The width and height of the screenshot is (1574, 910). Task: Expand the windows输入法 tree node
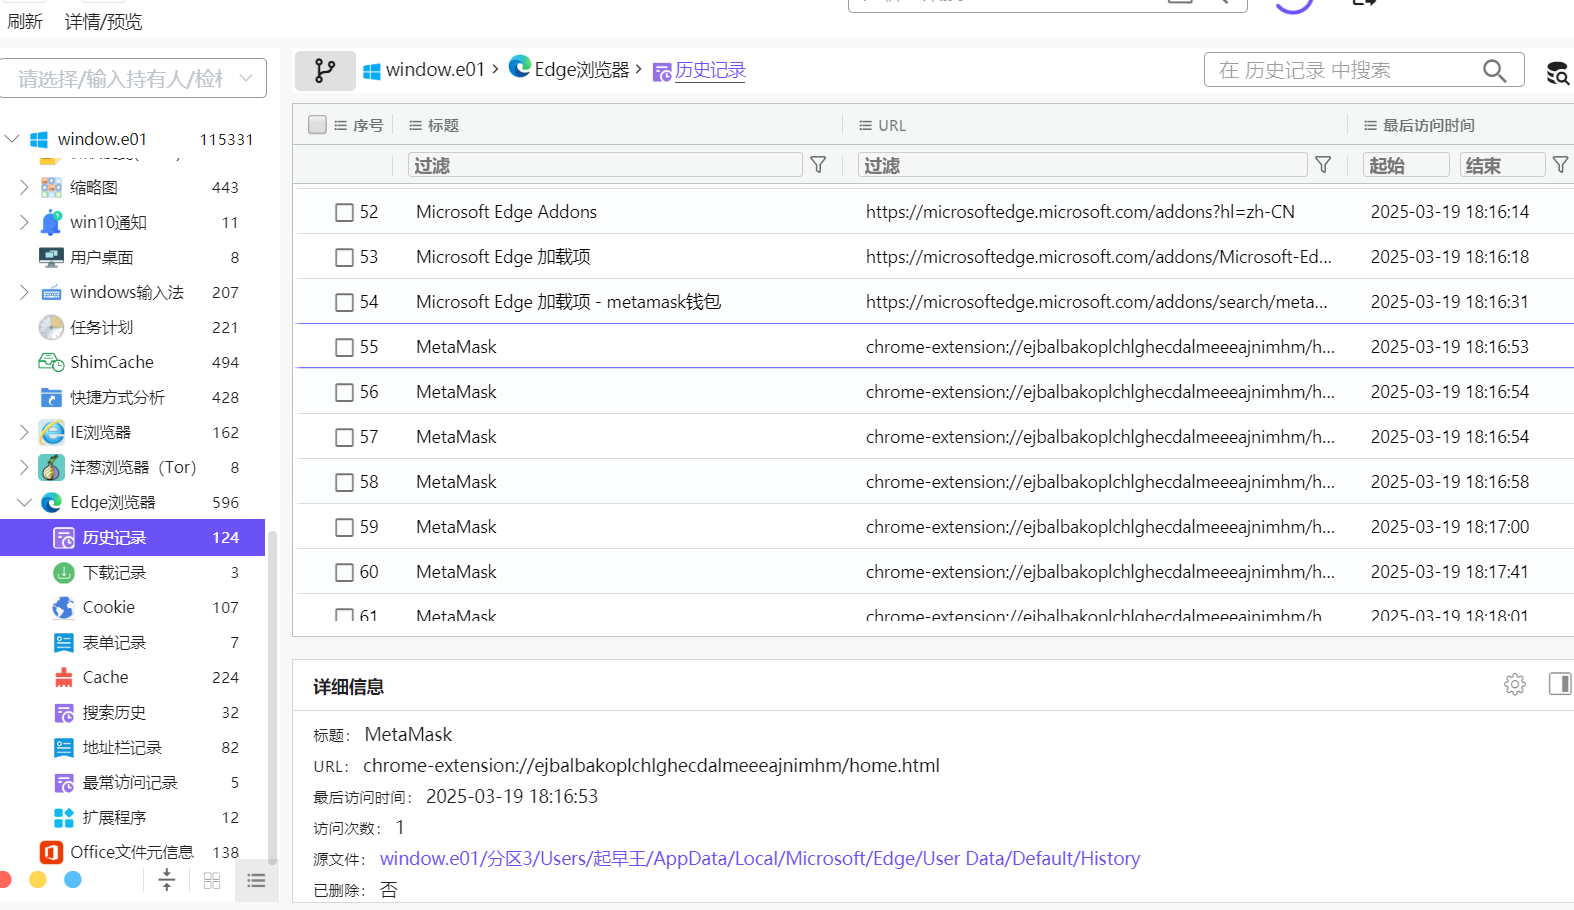(x=24, y=292)
